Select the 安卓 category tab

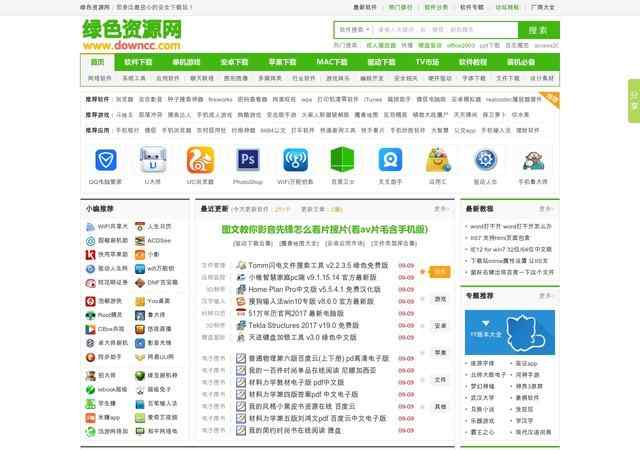[440, 326]
